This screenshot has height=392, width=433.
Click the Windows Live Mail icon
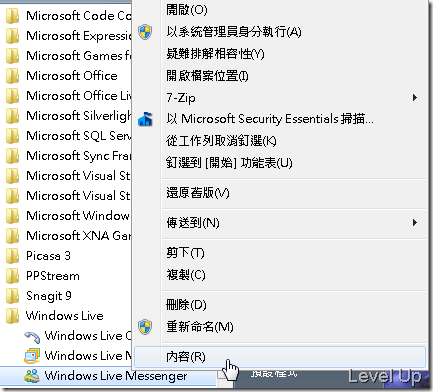pyautogui.click(x=32, y=356)
